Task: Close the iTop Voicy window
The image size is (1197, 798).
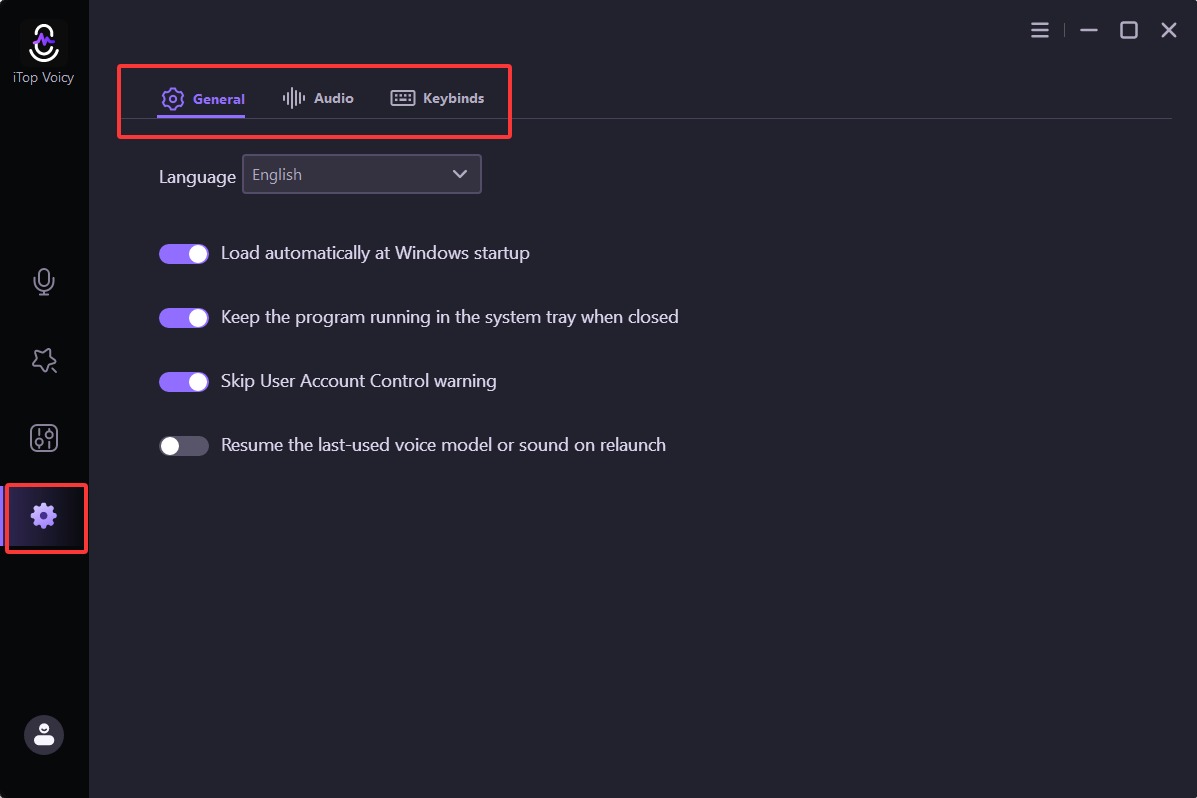Action: pos(1169,31)
